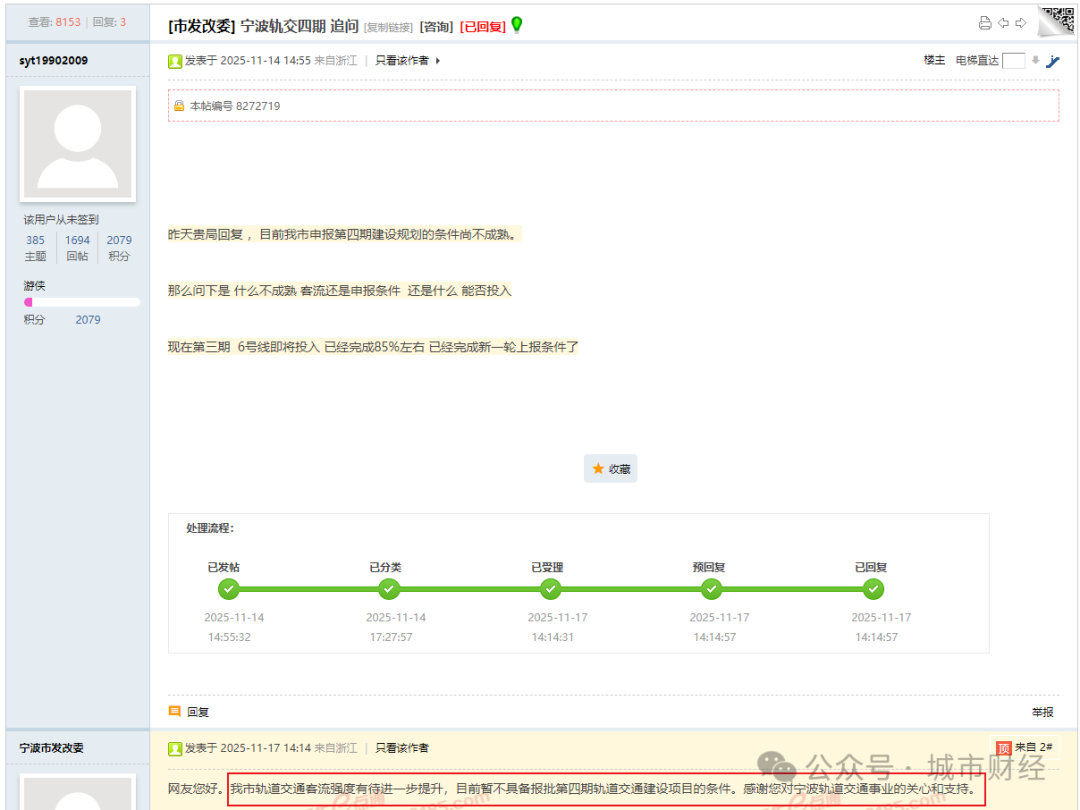Click the 已发帖 checkmark step
Viewport: 1080px width, 810px height.
point(229,589)
